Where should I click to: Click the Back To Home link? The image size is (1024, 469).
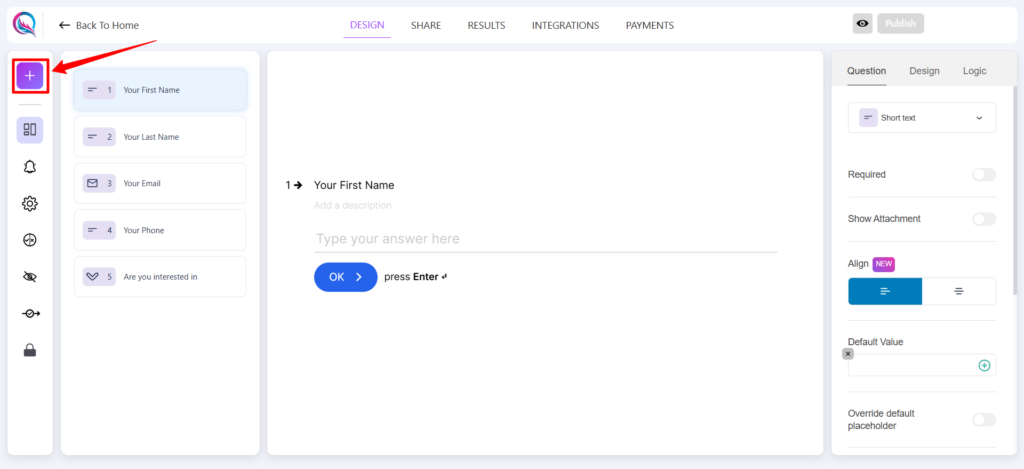(x=99, y=25)
